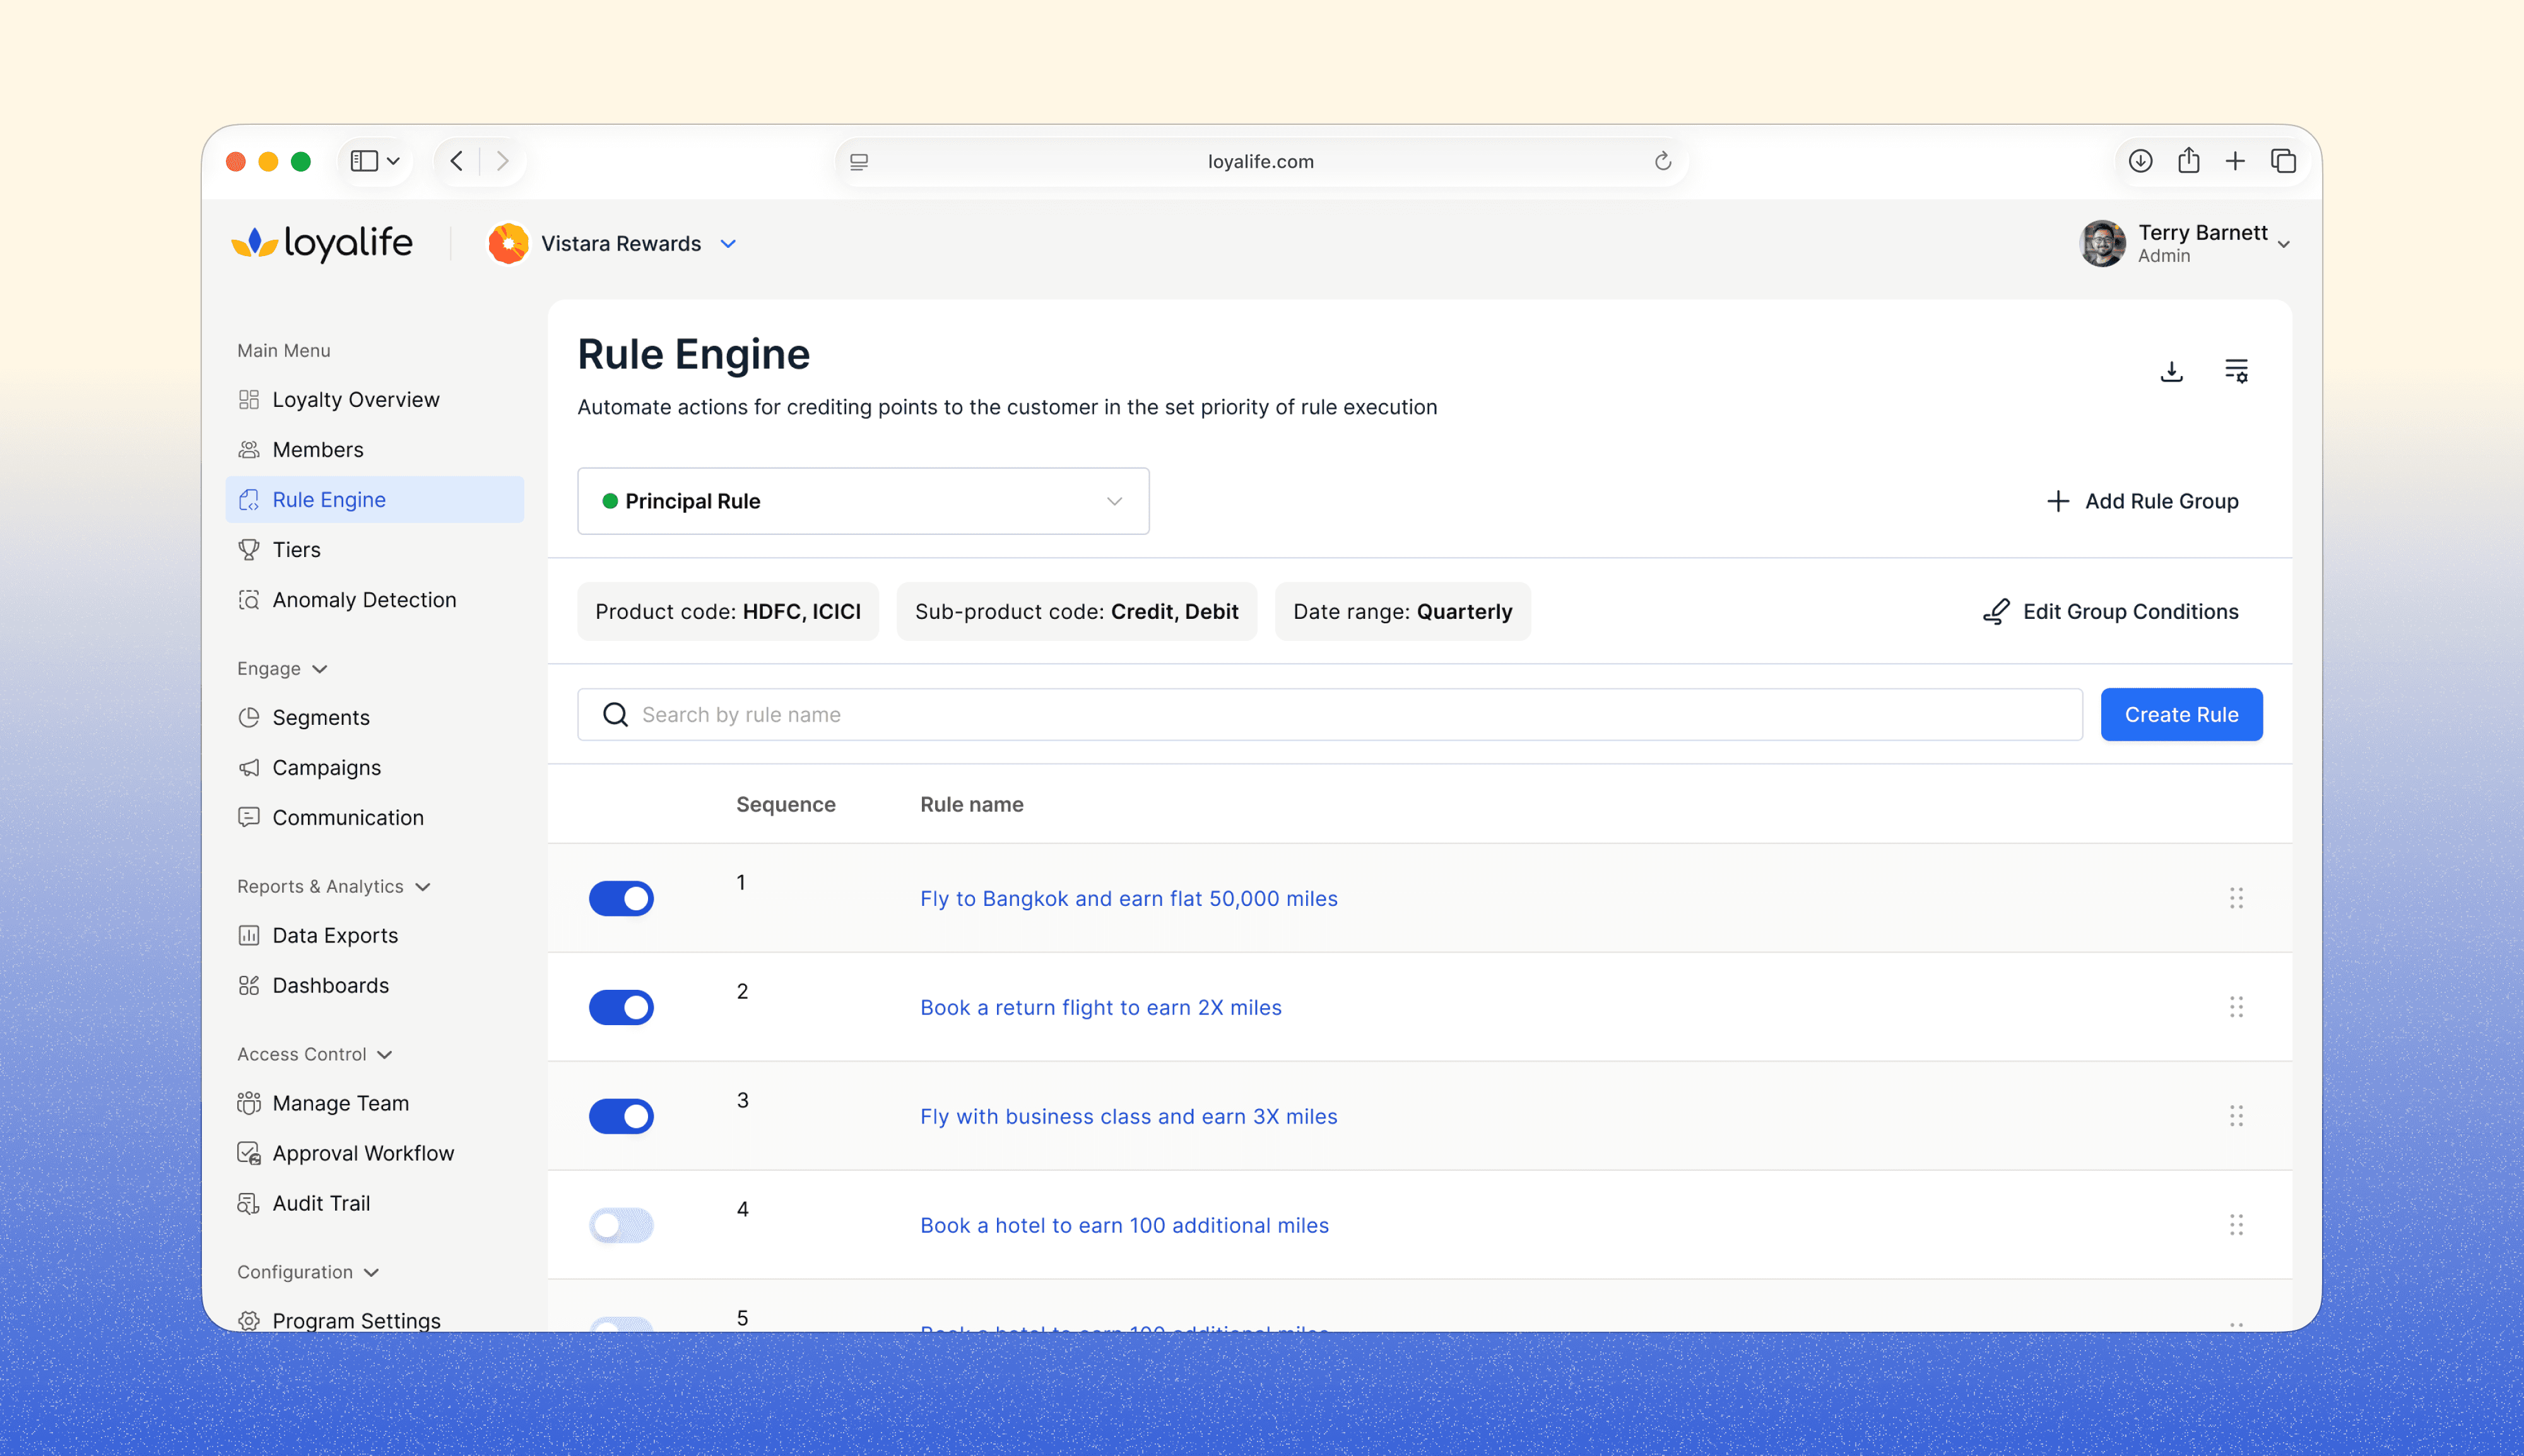Disable the Fly to Bangkok rule toggle

coord(621,898)
